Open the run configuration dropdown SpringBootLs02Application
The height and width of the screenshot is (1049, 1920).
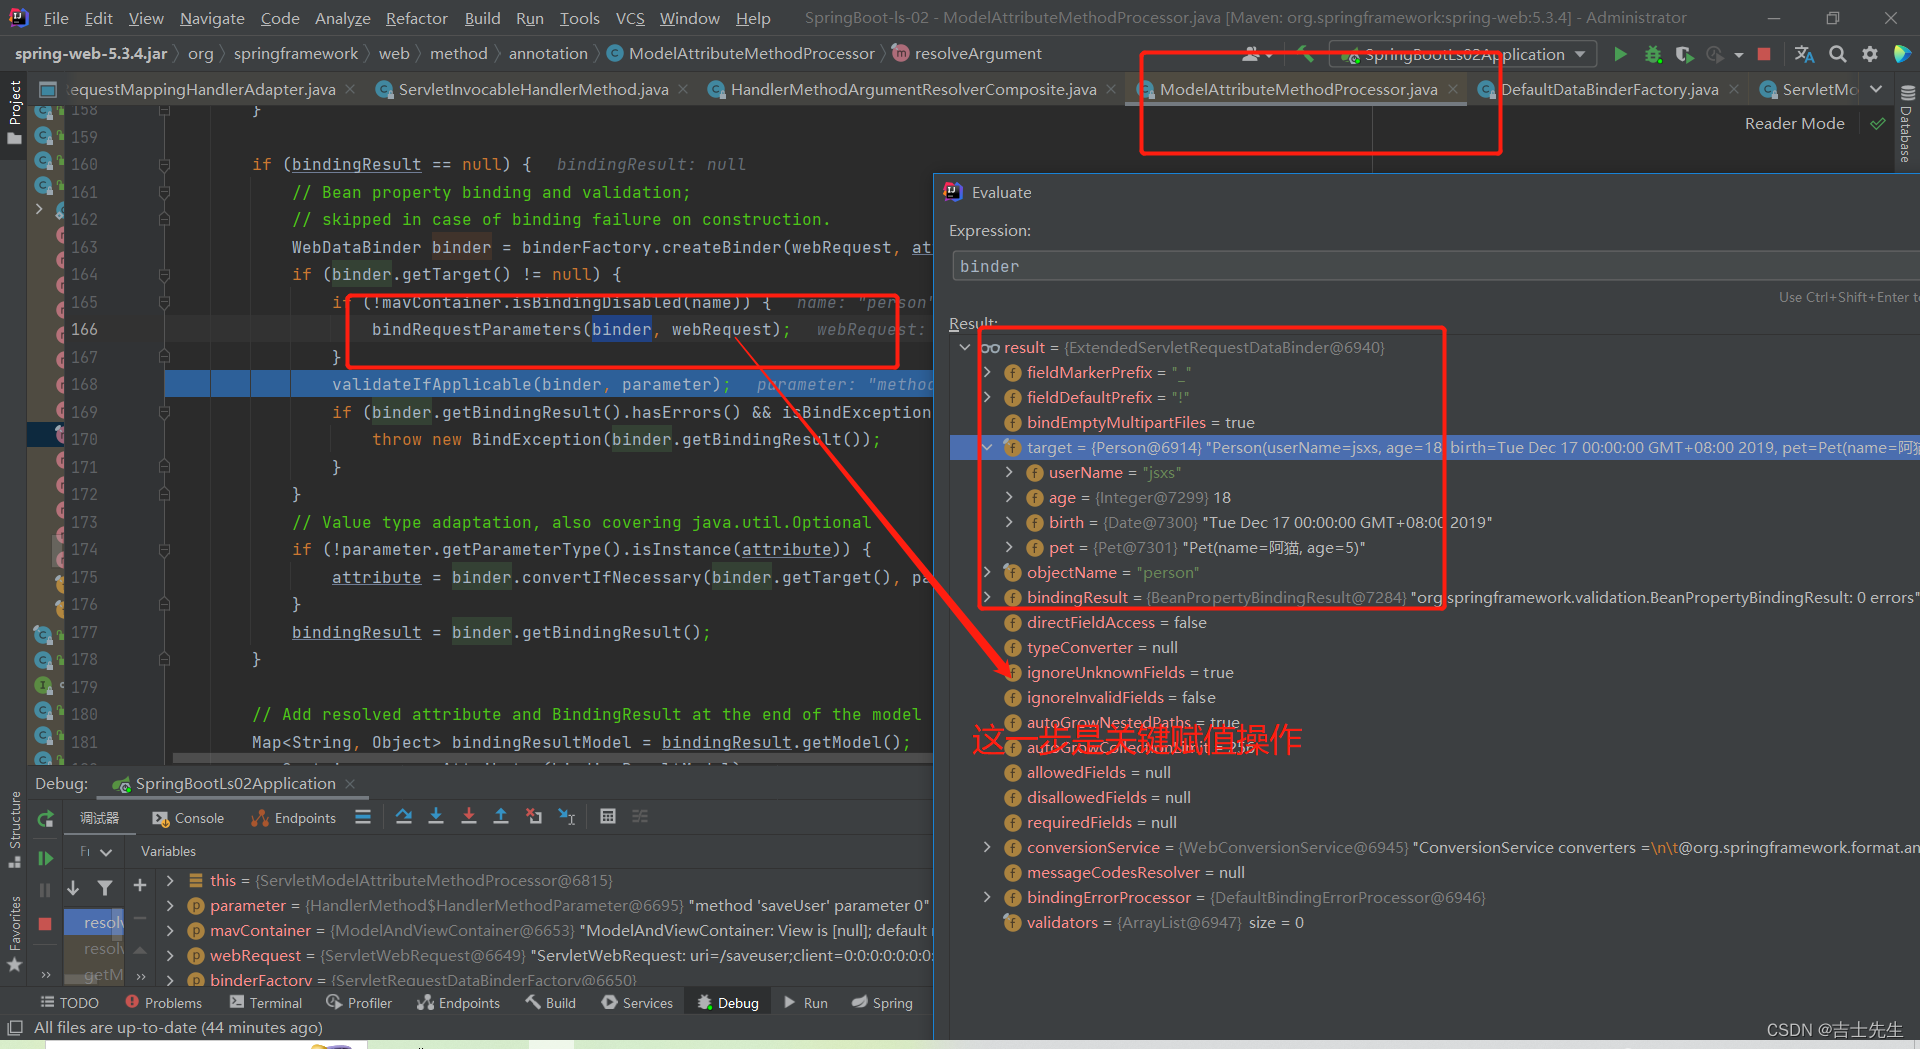pos(1464,54)
